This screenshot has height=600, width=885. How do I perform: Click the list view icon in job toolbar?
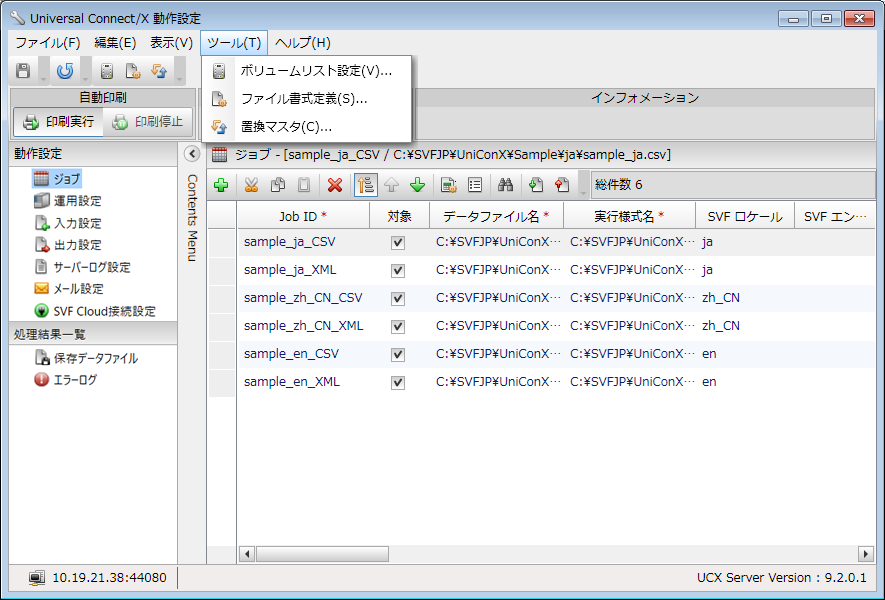475,185
